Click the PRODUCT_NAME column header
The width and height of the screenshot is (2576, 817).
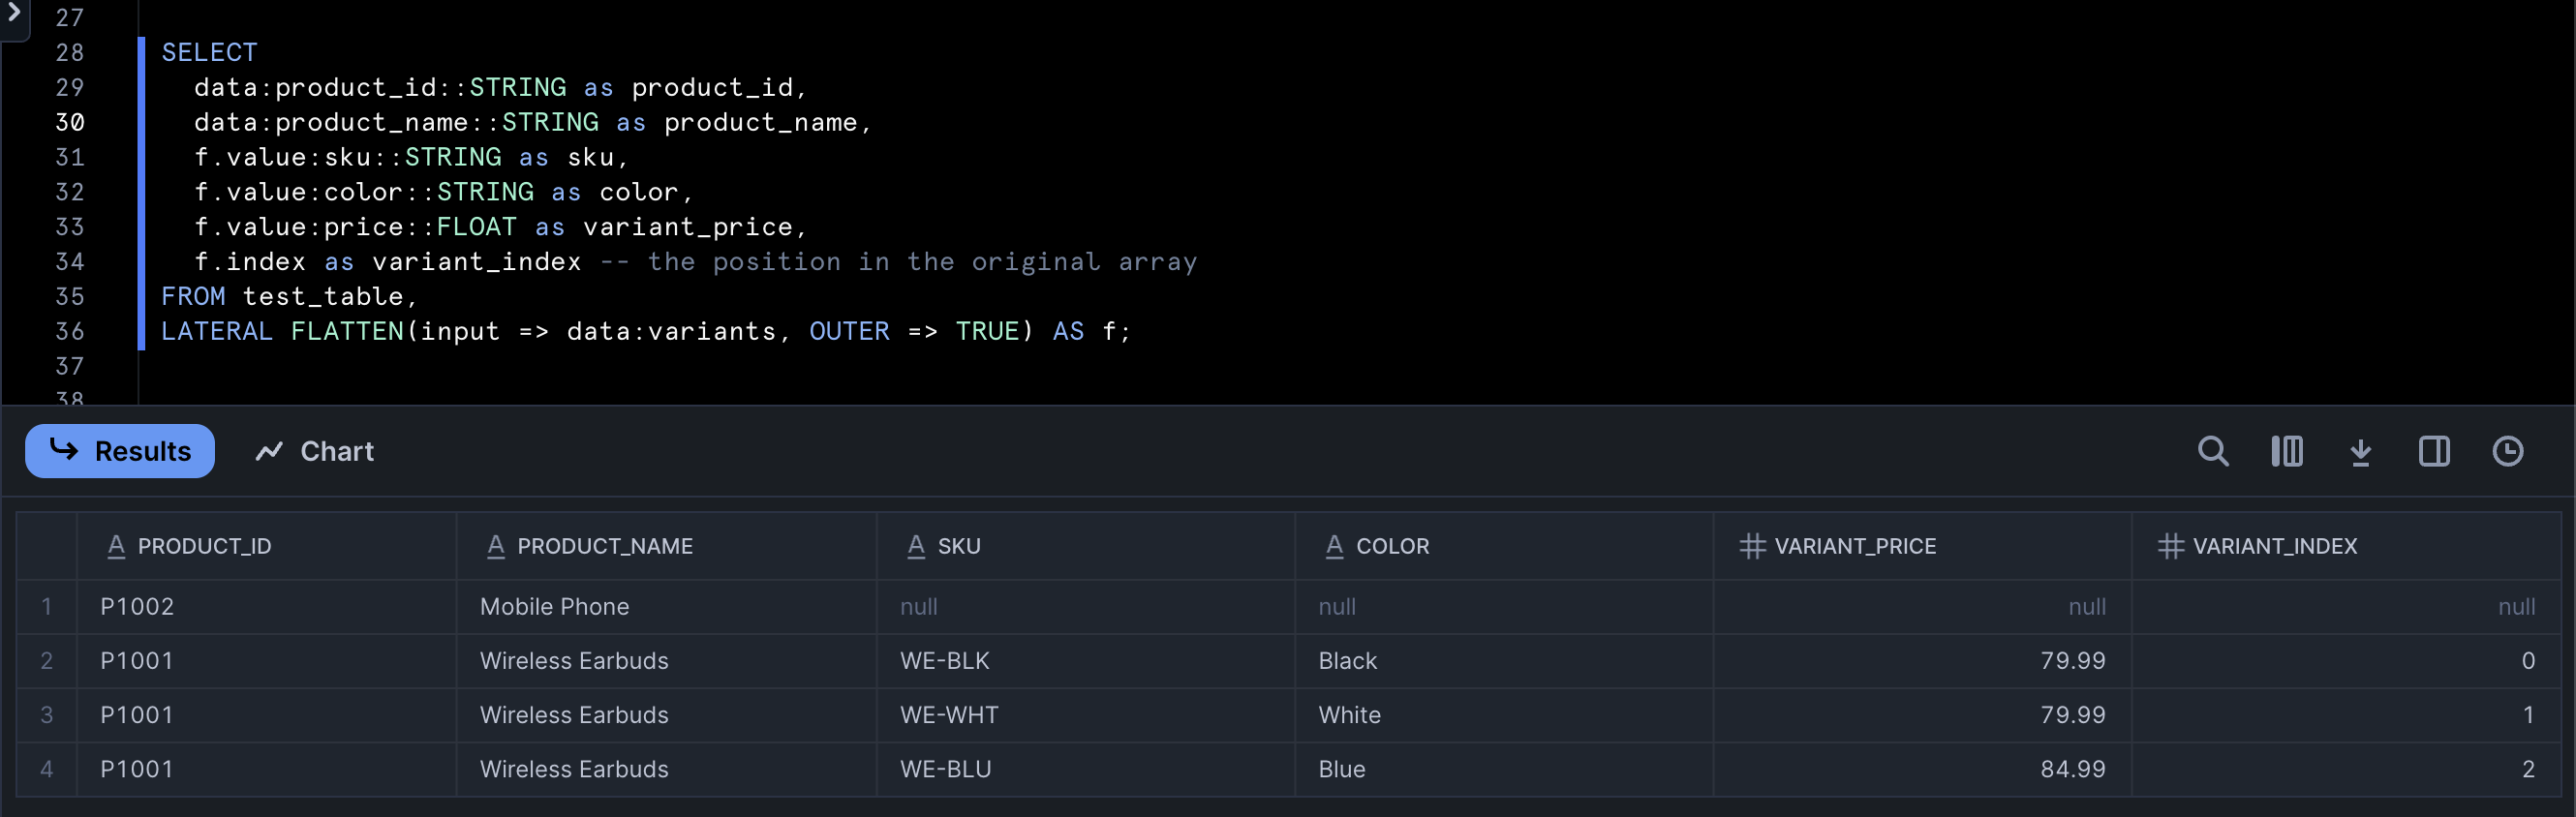[x=604, y=546]
